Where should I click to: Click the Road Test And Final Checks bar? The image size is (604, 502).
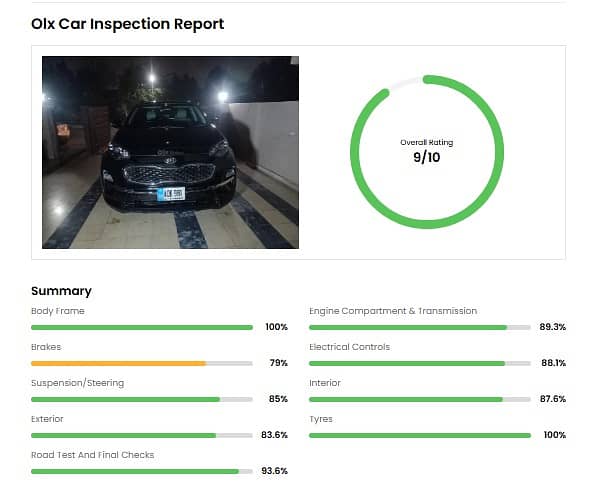click(141, 471)
